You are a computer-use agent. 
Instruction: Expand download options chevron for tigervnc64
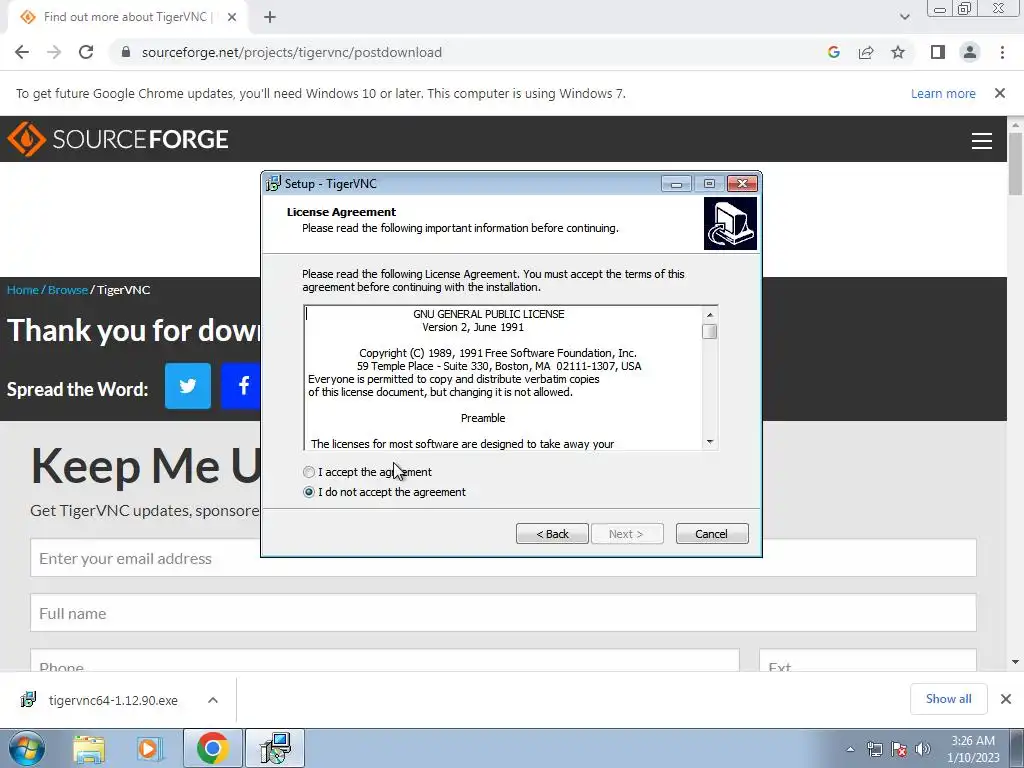[213, 700]
